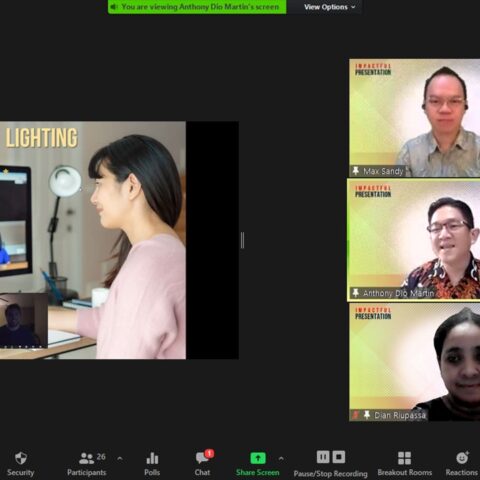Select the Max Sandy video thumbnail
Screen dimensions: 480x480
(x=414, y=118)
